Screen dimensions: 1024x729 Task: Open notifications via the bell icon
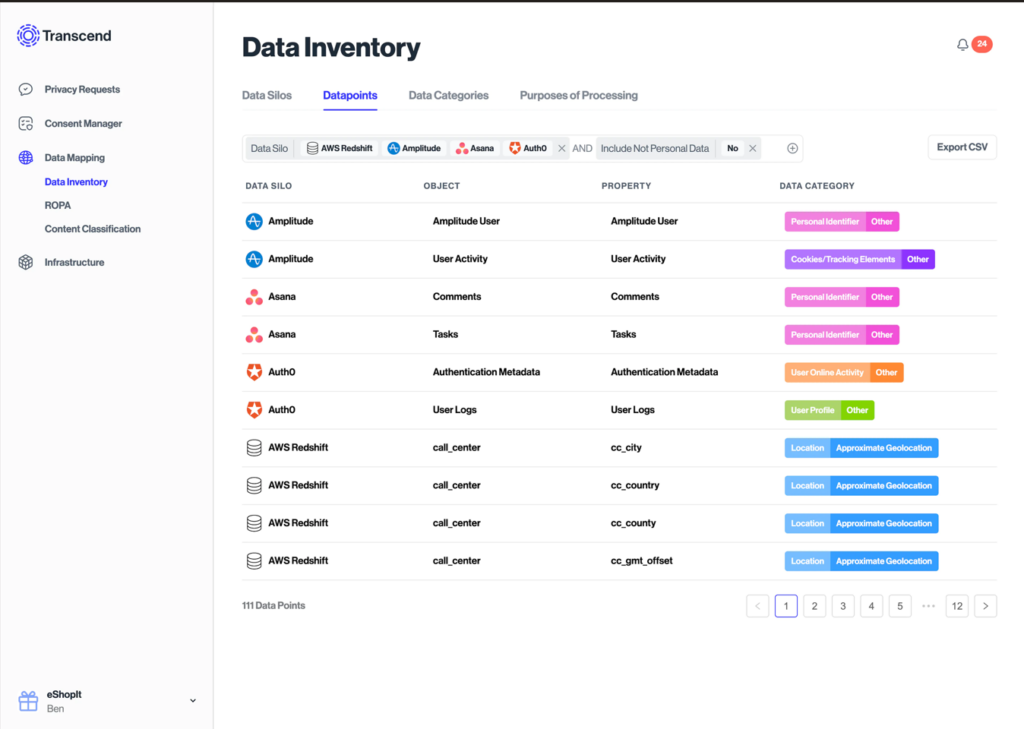(961, 44)
